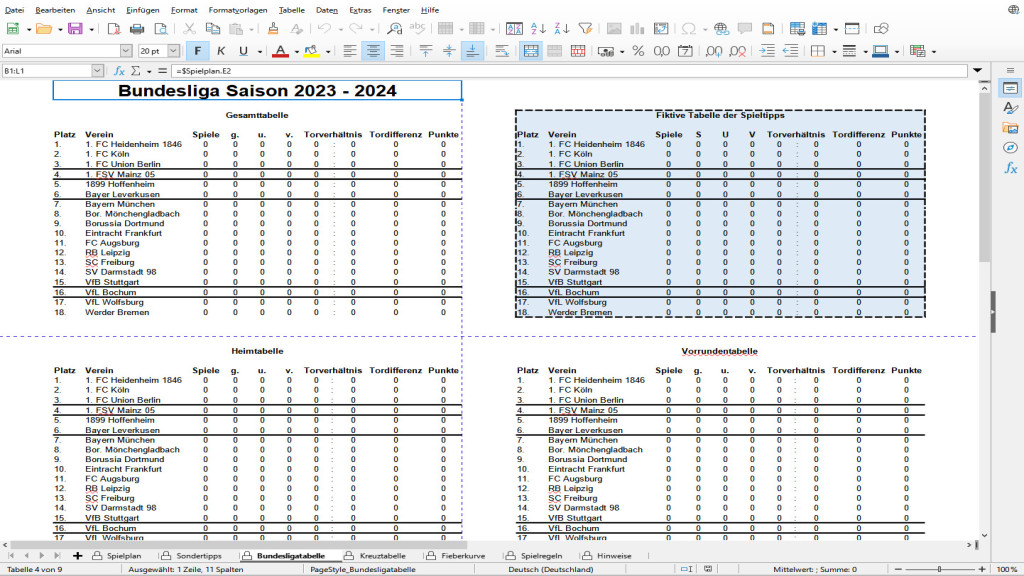Click the Sum button in the formula bar
1024x576 pixels.
135,71
